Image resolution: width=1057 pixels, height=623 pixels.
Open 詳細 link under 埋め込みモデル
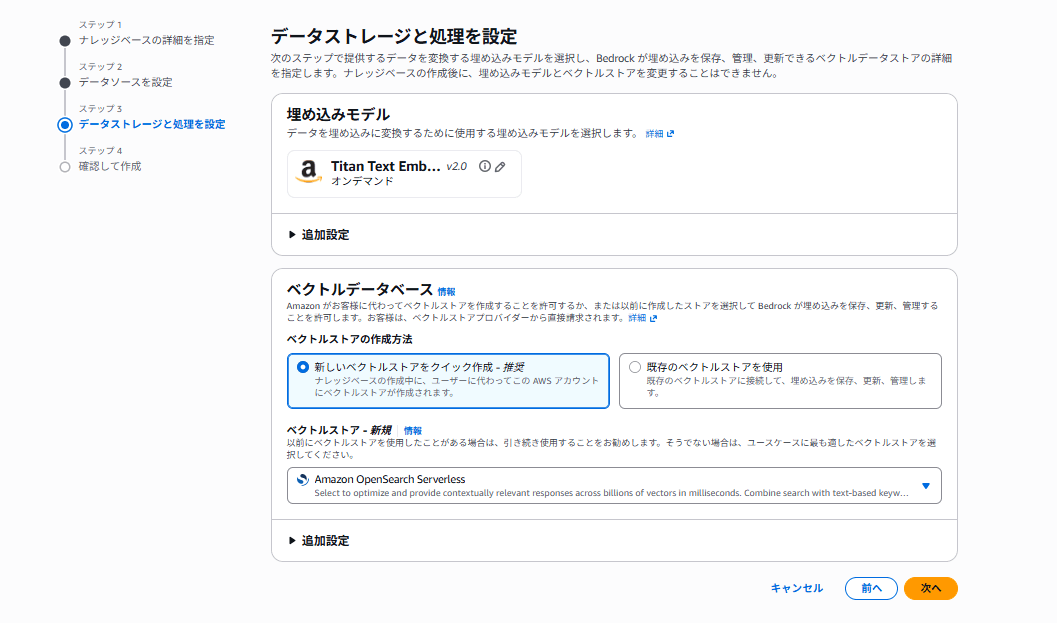655,134
